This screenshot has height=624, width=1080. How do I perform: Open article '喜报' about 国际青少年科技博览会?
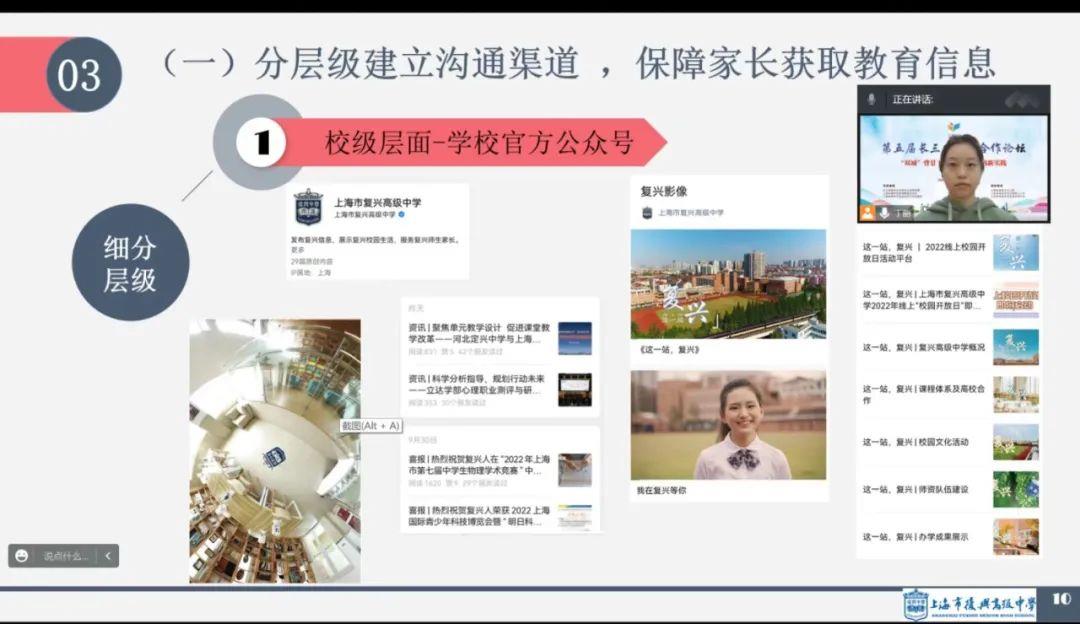coord(479,516)
